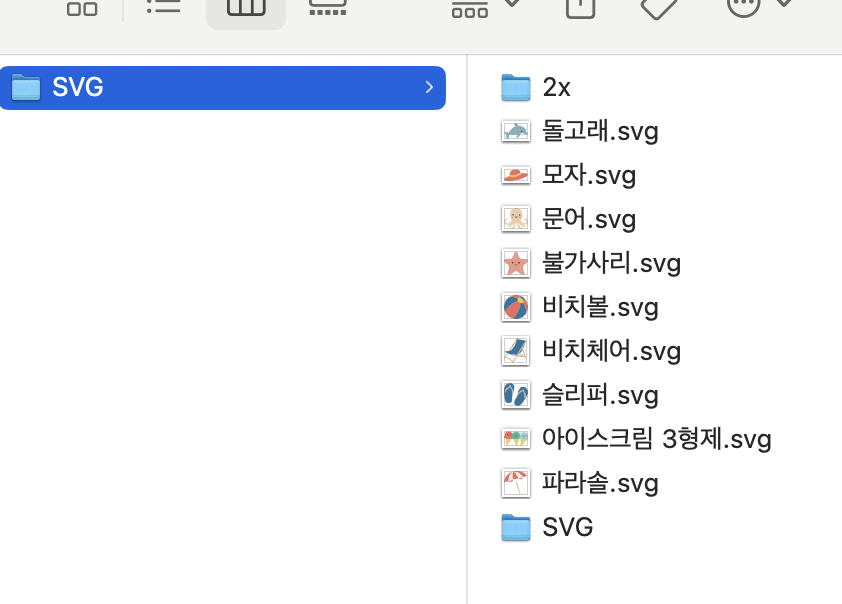Click the beach chair thumbnail icon
The image size is (842, 604).
[516, 351]
